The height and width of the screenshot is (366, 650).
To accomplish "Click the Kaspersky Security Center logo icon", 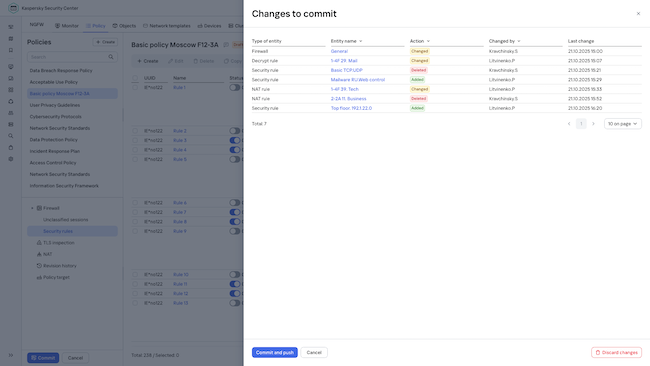I will pos(13,8).
